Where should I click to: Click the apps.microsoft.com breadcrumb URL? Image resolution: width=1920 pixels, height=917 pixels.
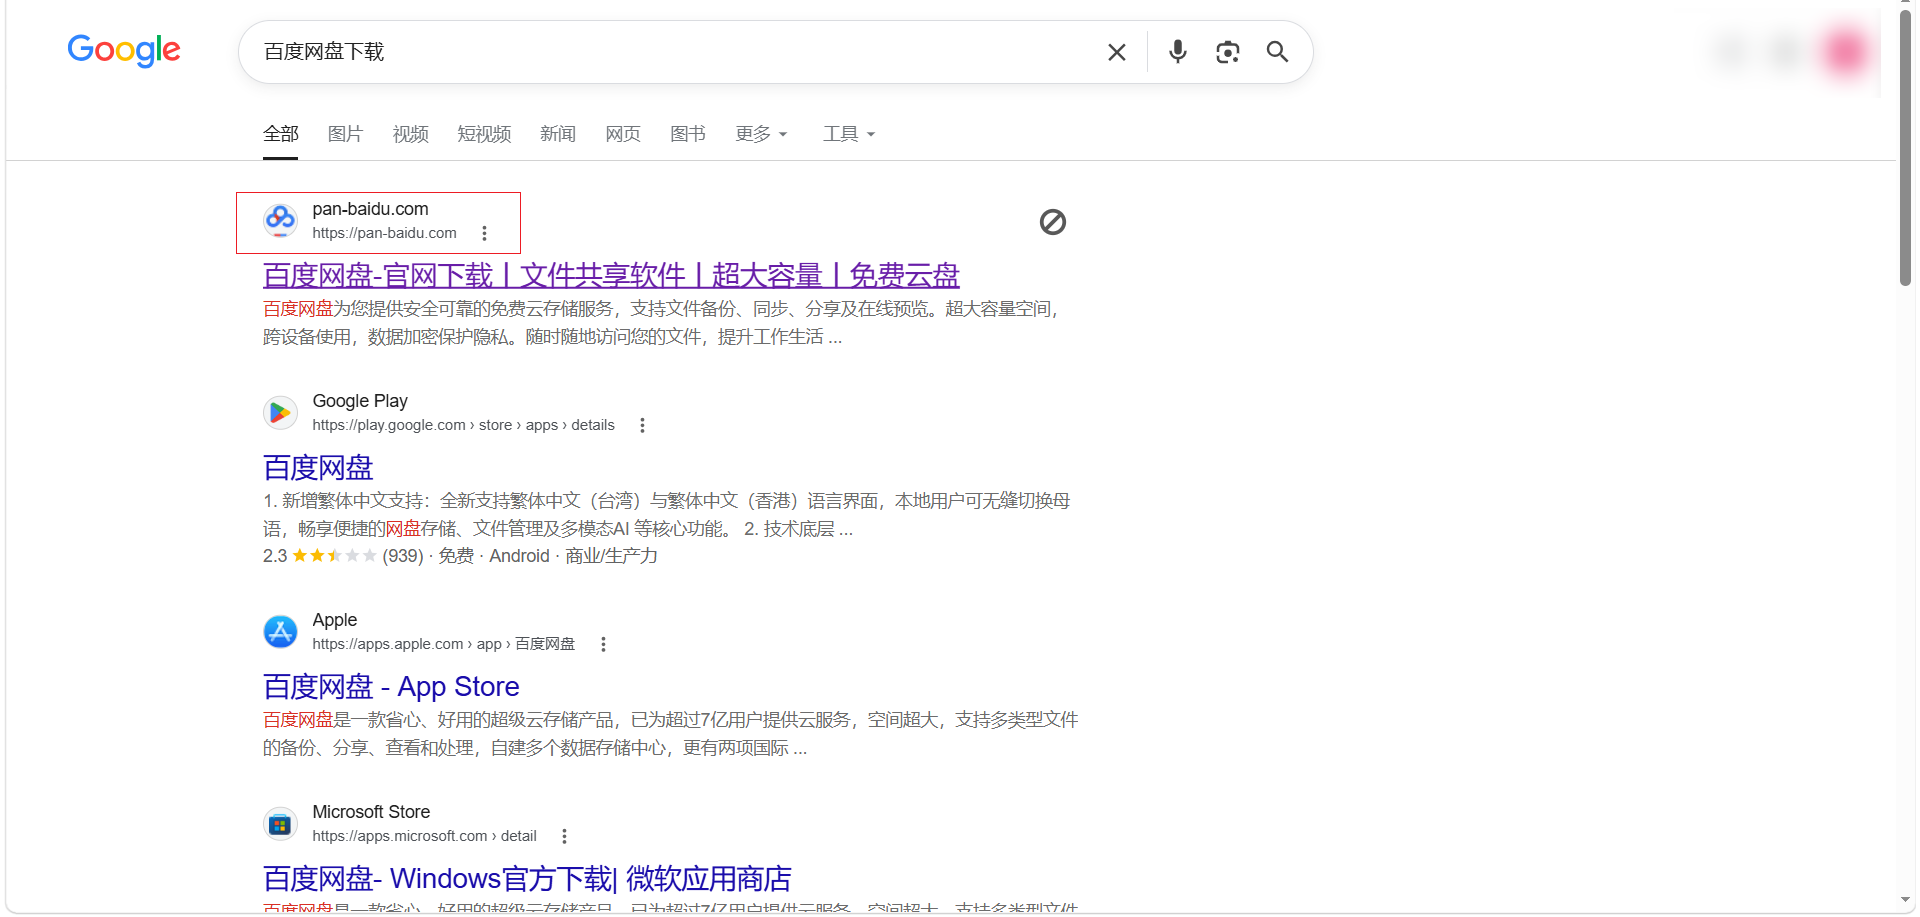tap(424, 836)
